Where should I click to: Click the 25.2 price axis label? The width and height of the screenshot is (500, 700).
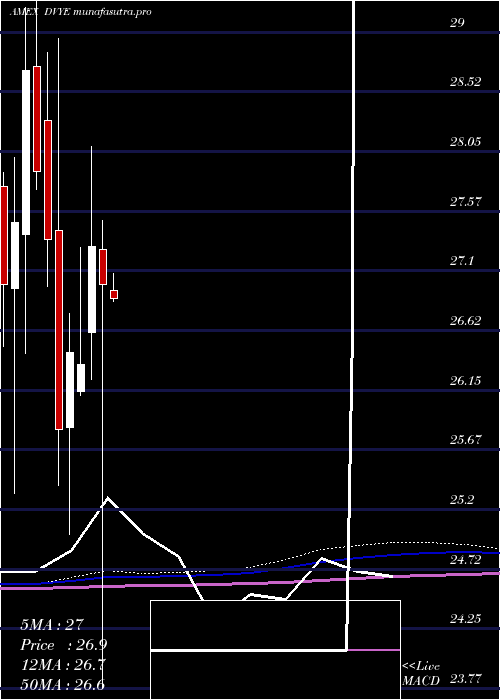click(462, 500)
